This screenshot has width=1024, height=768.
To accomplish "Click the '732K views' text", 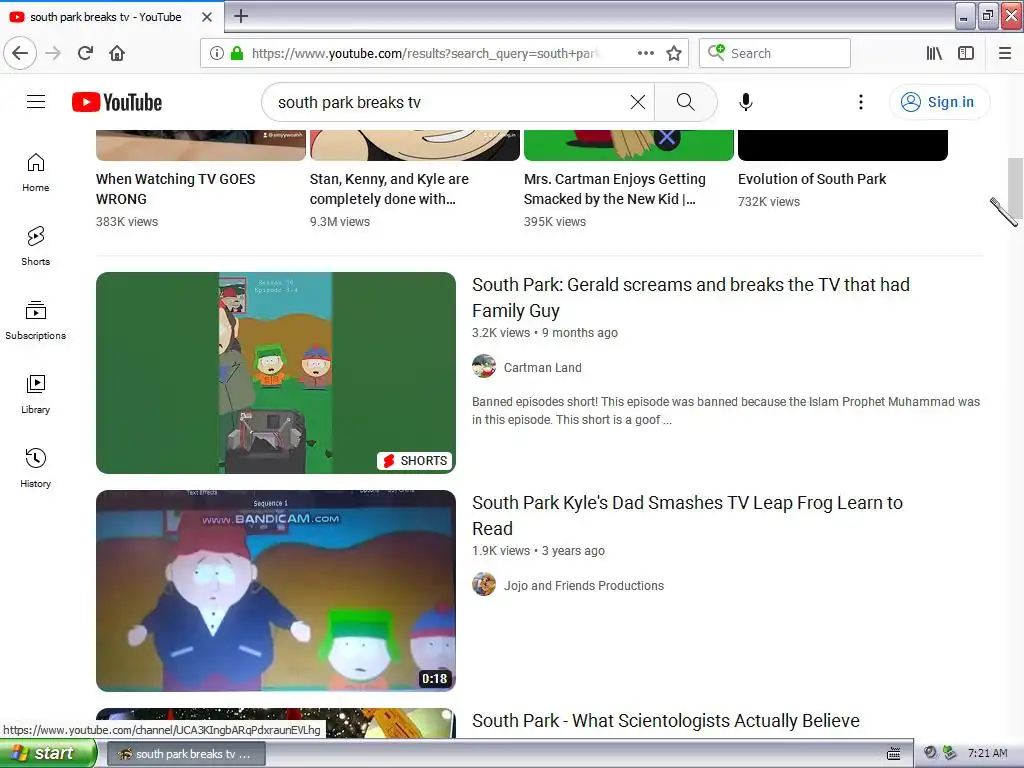I will click(x=769, y=202).
